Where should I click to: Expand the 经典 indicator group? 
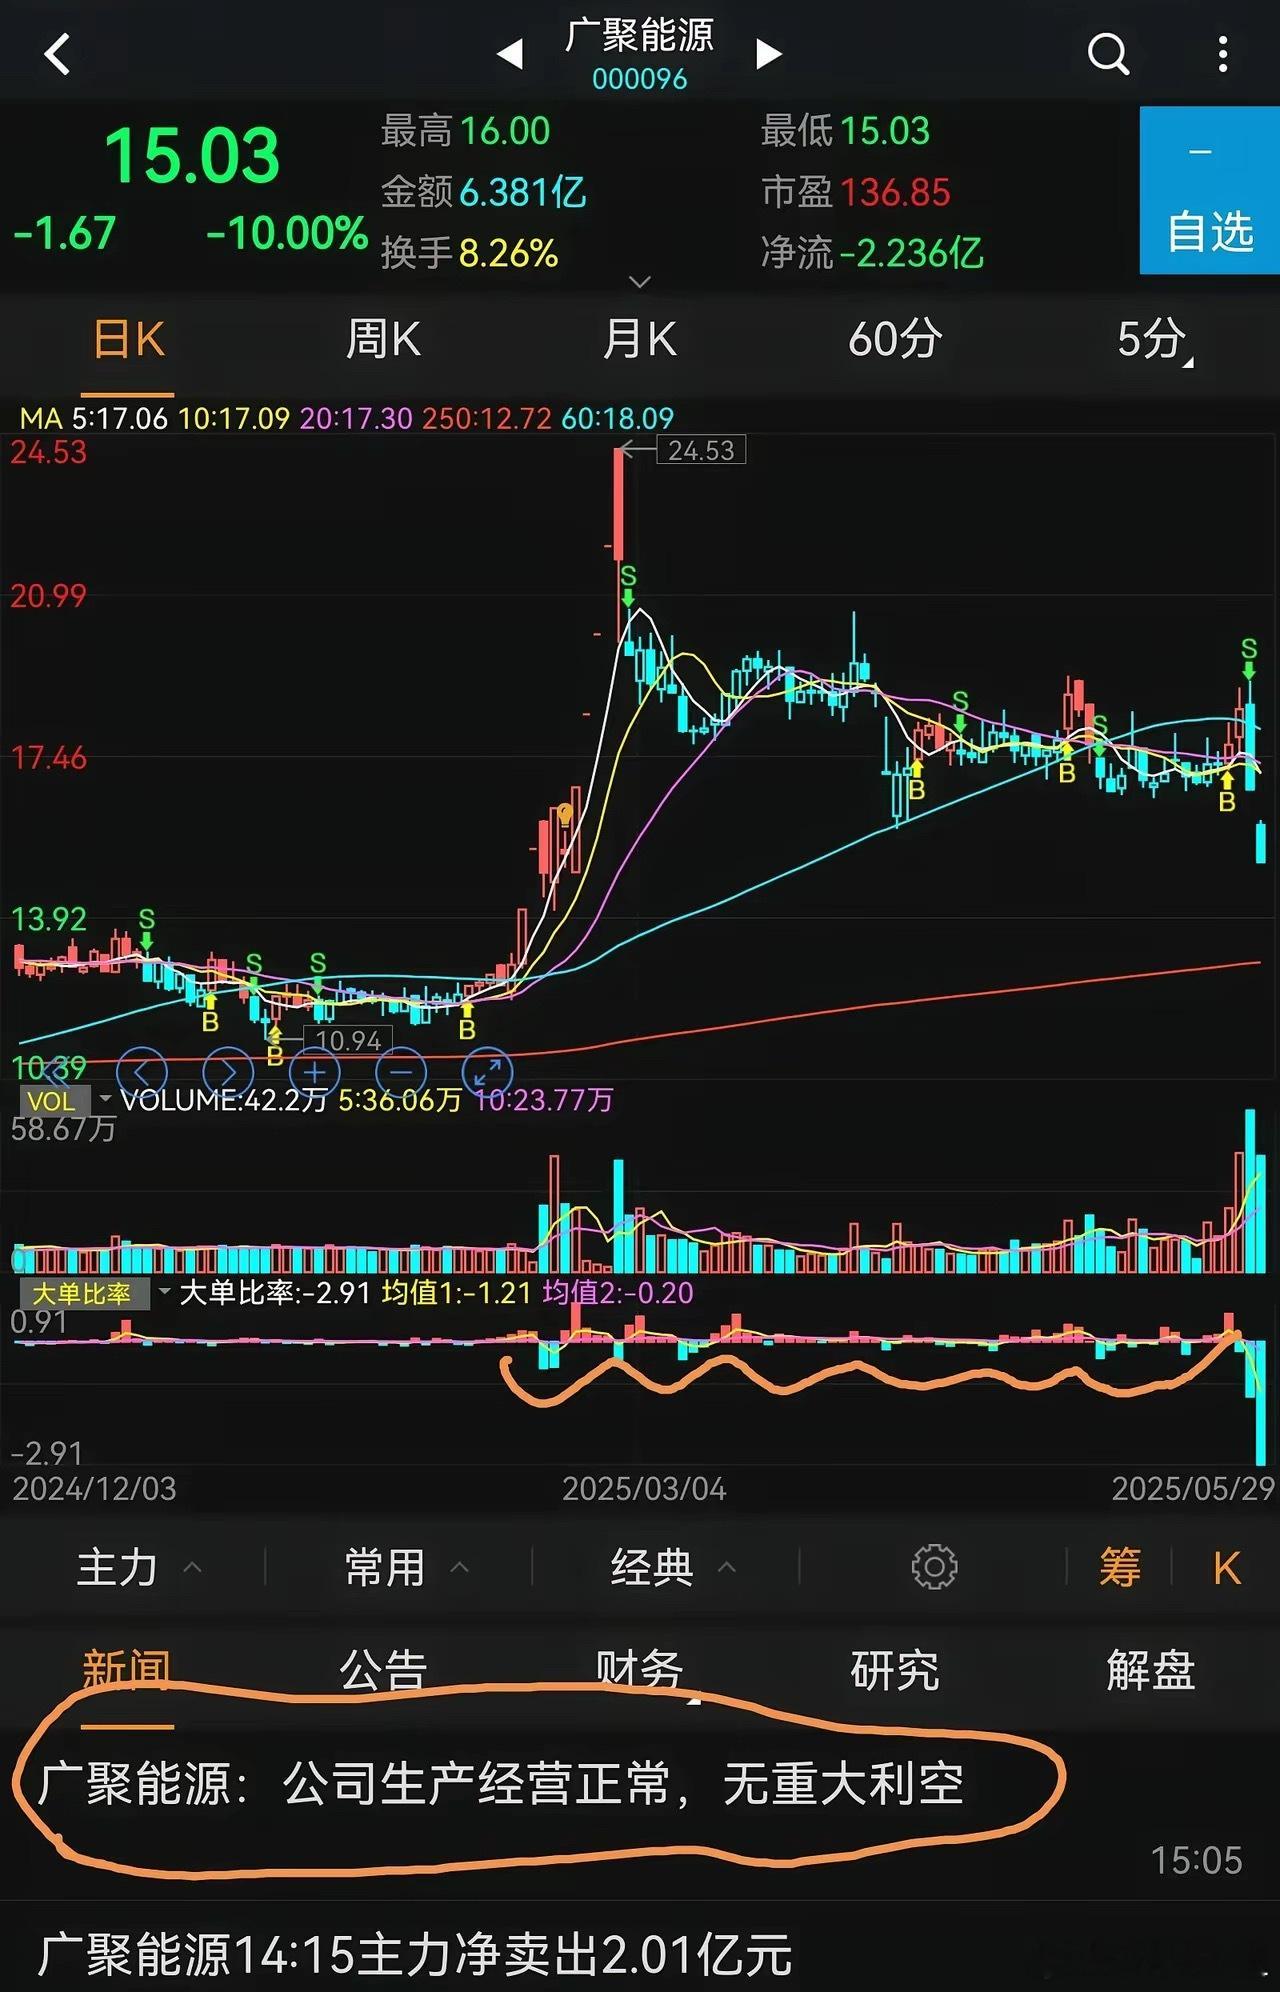pos(673,1567)
